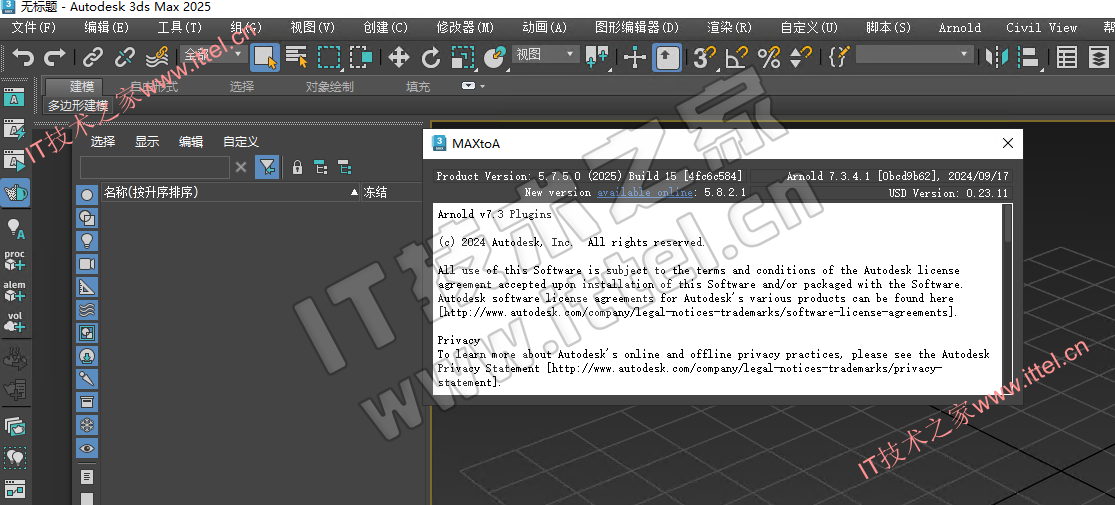Viewport: 1115px width, 505px height.
Task: Toggle Keyboard Shortcut Override button
Action: pyautogui.click(x=667, y=57)
